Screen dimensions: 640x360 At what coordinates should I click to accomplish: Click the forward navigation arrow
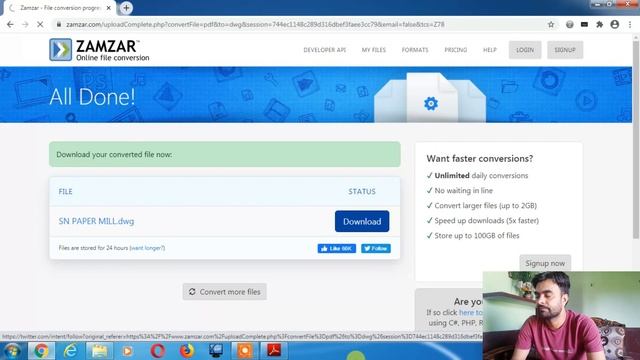pyautogui.click(x=25, y=24)
